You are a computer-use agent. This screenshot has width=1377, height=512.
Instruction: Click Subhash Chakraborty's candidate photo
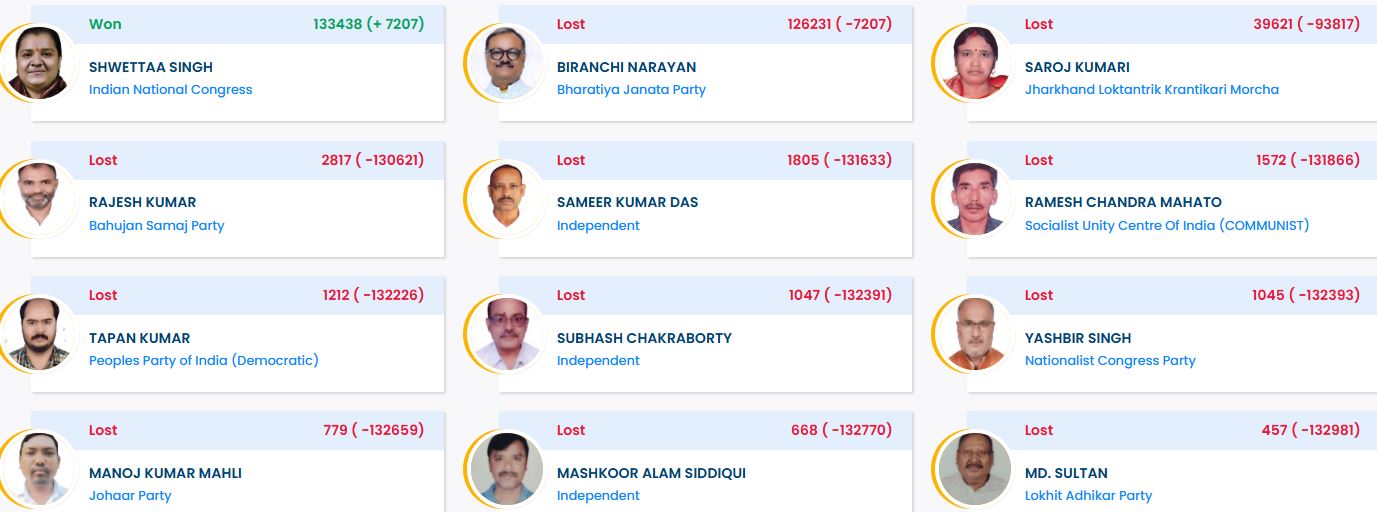508,333
